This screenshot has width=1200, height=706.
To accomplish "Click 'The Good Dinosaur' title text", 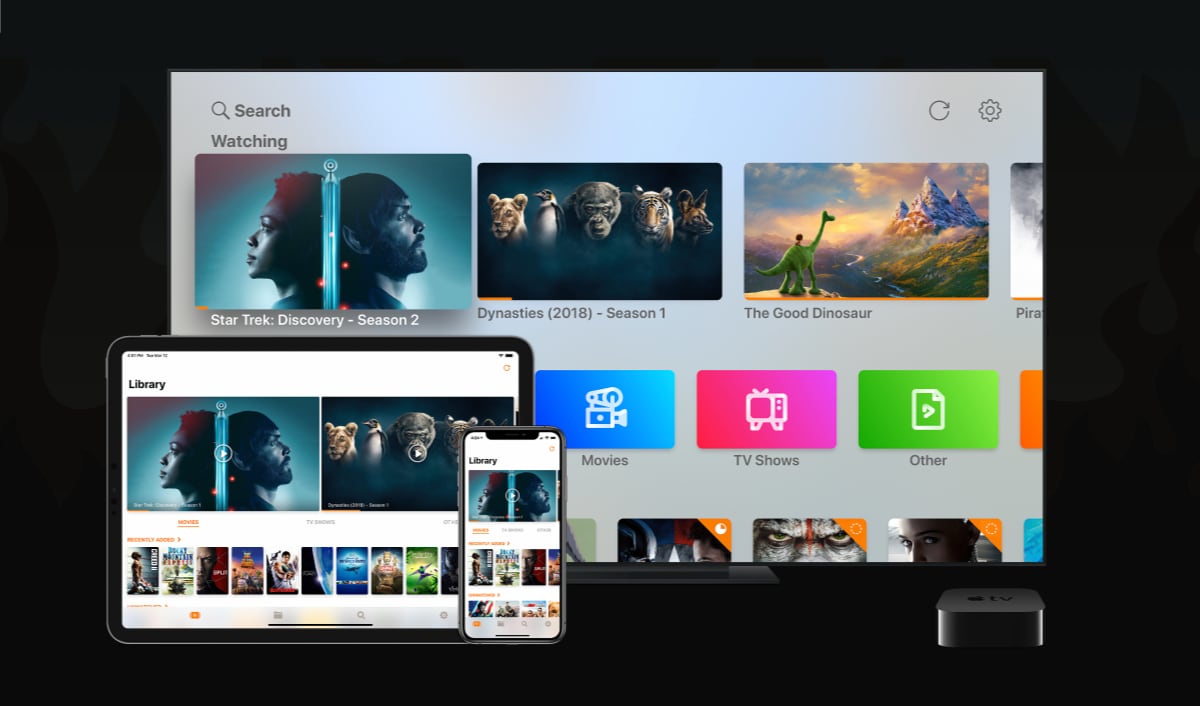I will click(x=808, y=313).
